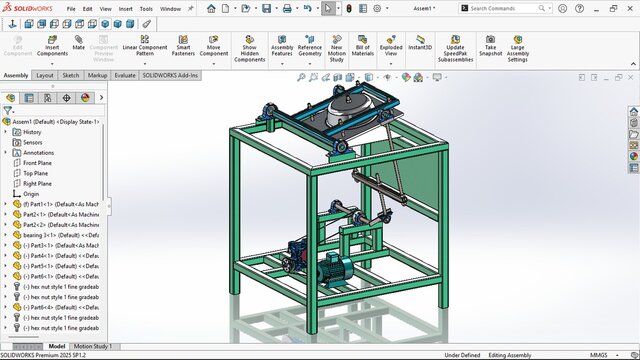Click the Insert Components tool
The image size is (640, 360).
point(52,46)
